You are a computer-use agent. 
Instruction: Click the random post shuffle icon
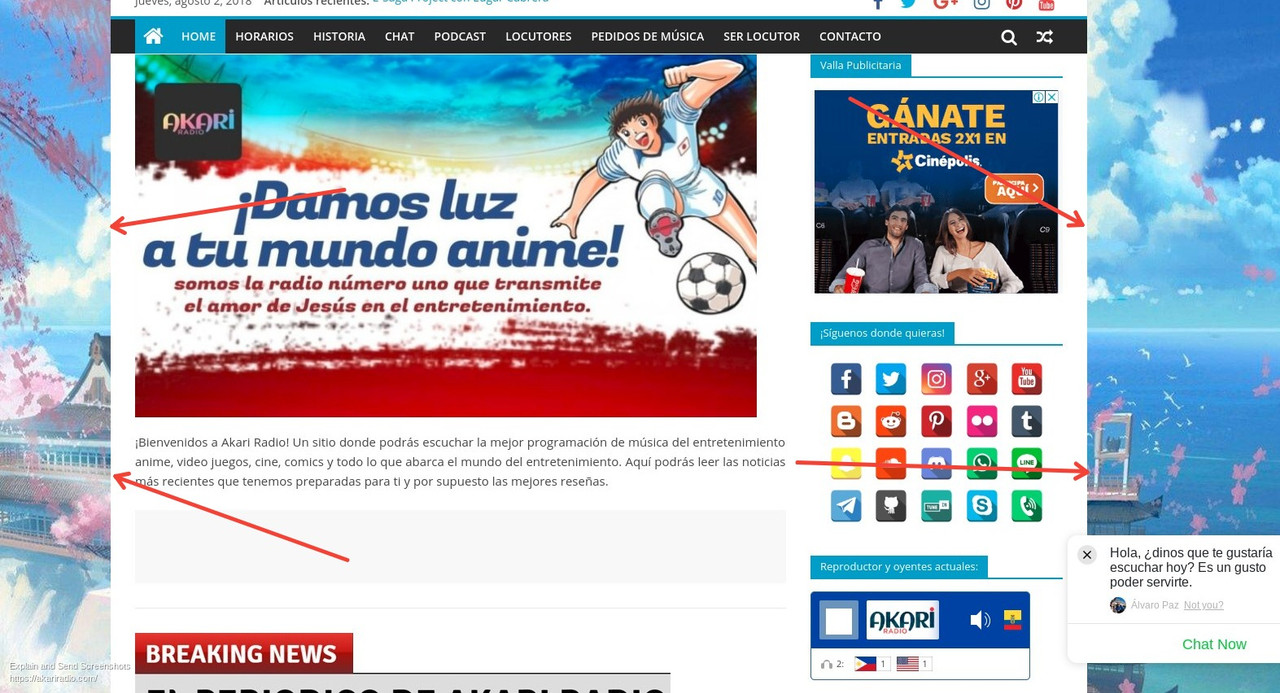tap(1044, 37)
